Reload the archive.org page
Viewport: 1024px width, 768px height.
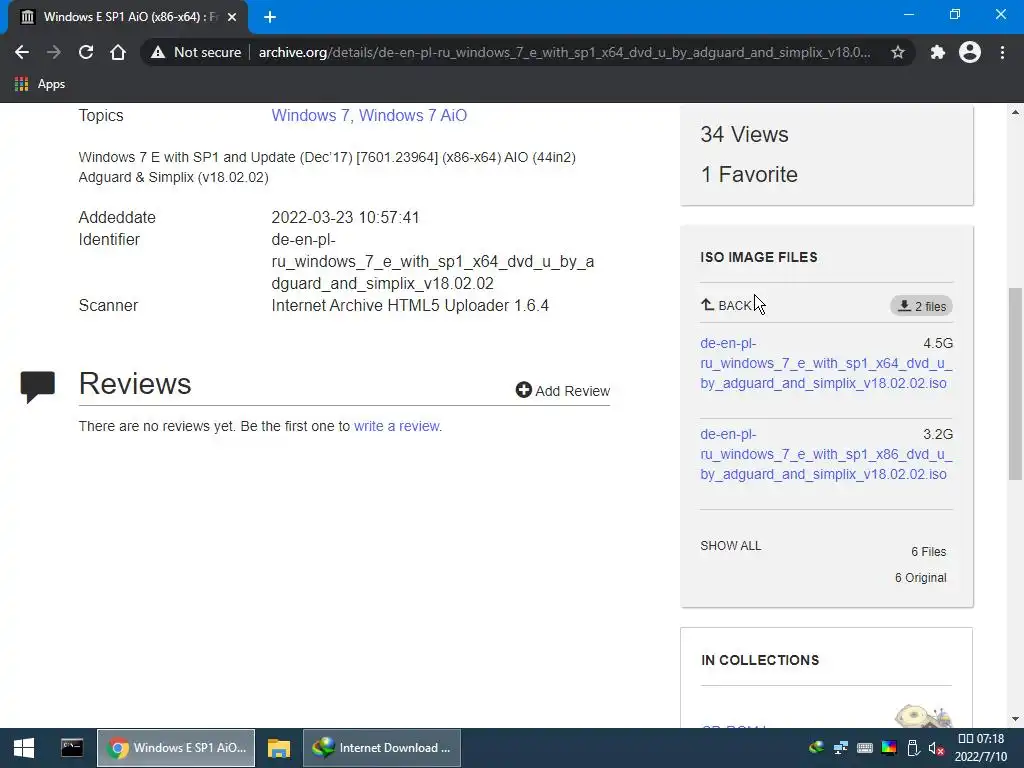[x=86, y=52]
